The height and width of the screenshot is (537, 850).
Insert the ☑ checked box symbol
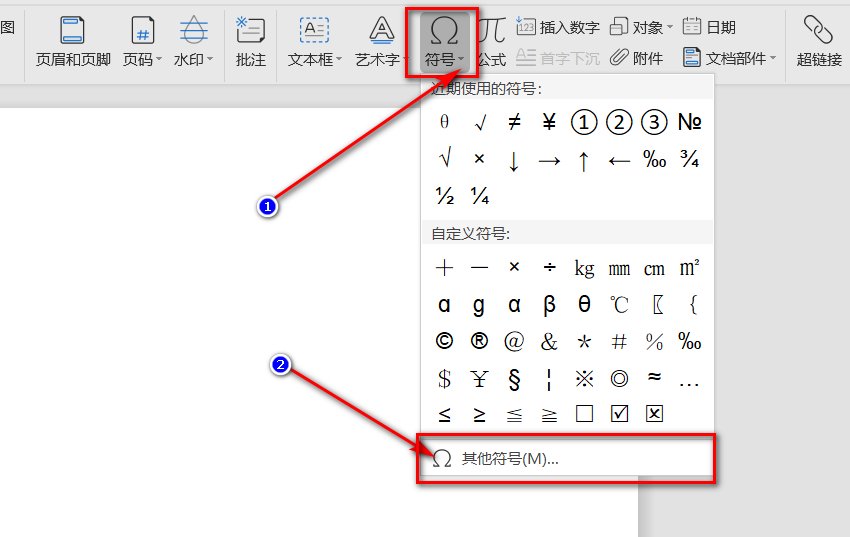[x=619, y=414]
